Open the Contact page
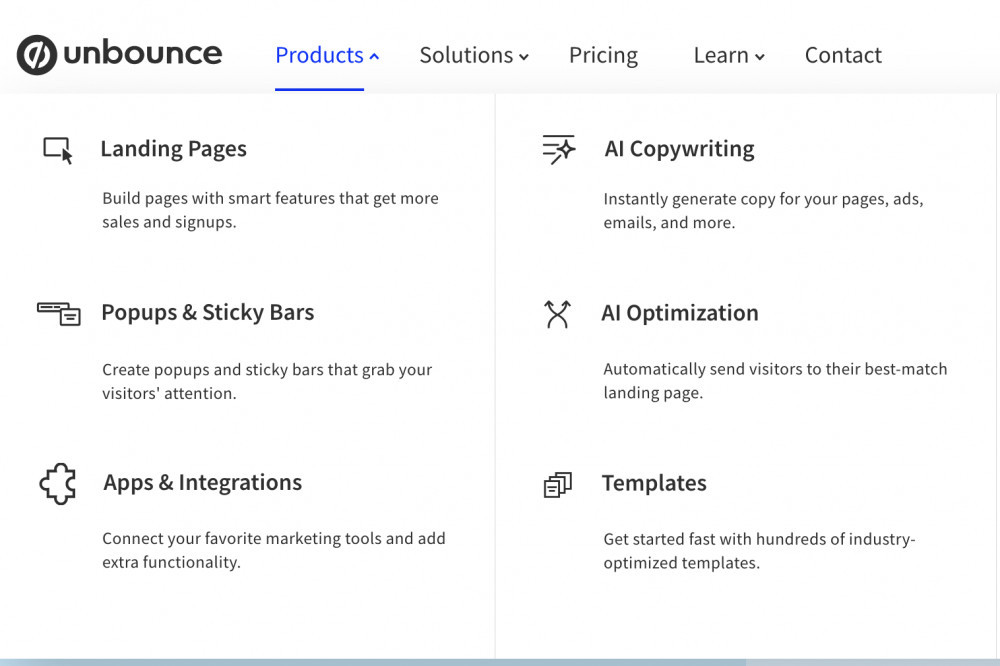This screenshot has width=1000, height=666. point(843,56)
